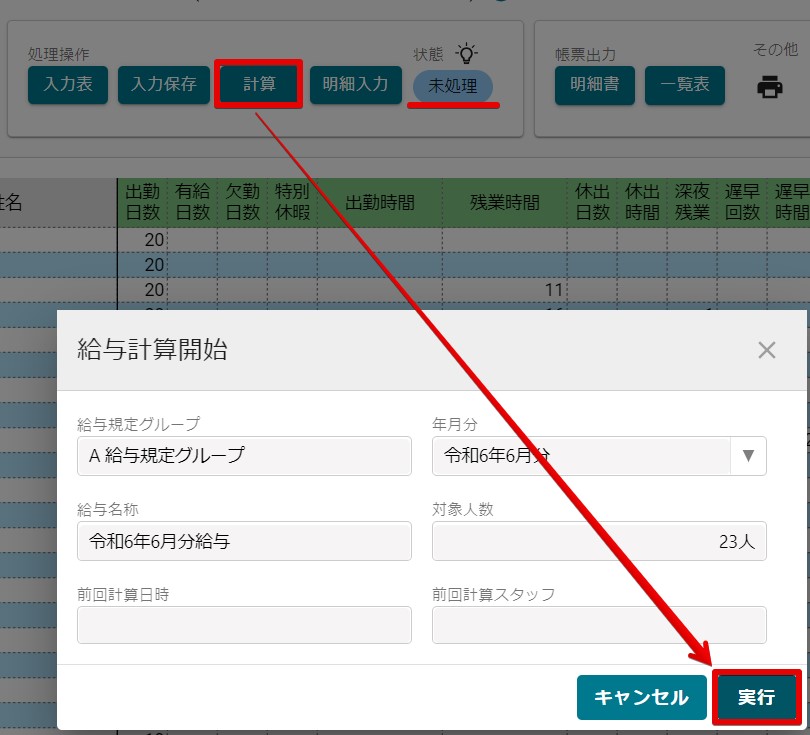The width and height of the screenshot is (810, 735).
Task: Click the 実行 button
Action: [x=757, y=697]
